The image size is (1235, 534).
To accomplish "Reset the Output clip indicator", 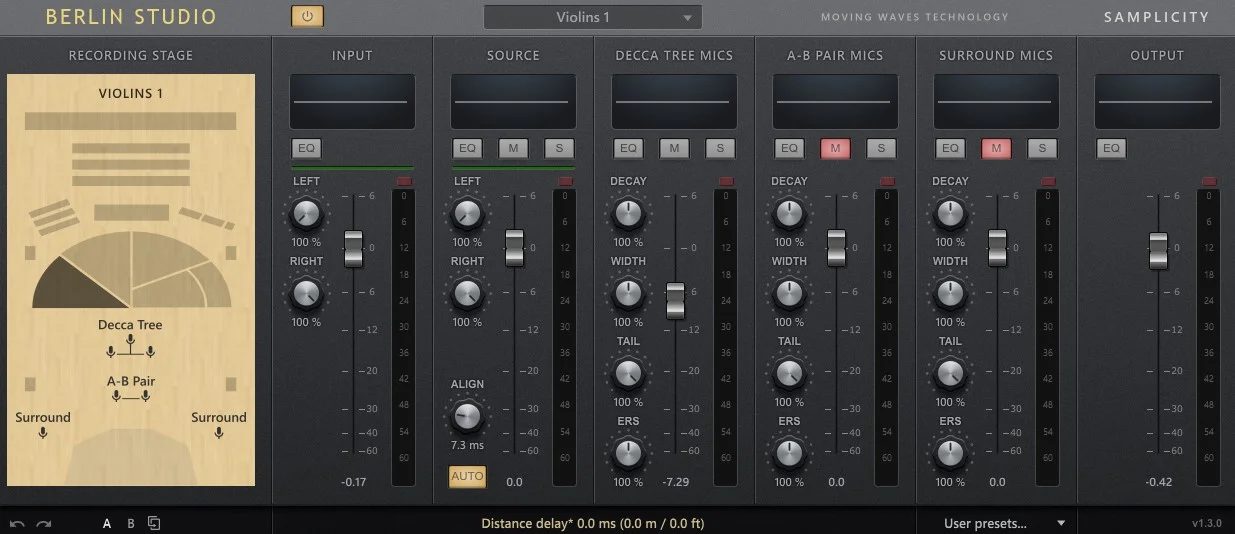I will 1209,181.
